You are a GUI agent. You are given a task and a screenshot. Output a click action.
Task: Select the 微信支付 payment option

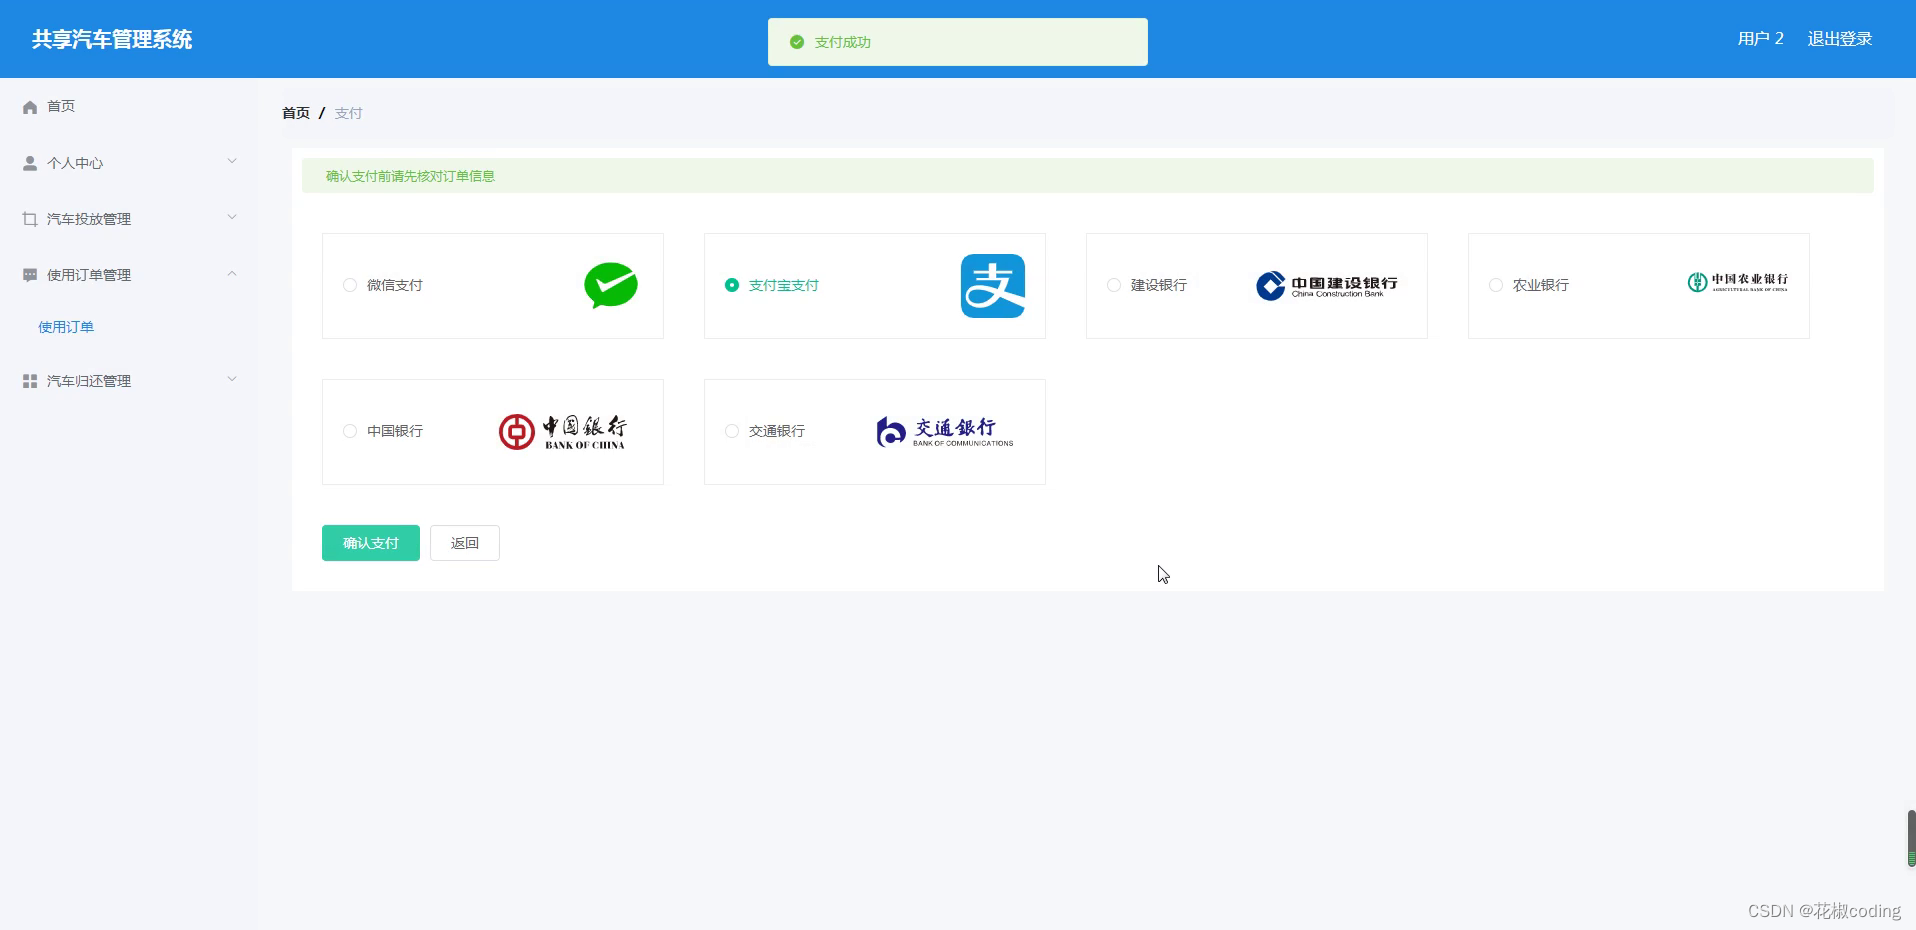point(350,285)
